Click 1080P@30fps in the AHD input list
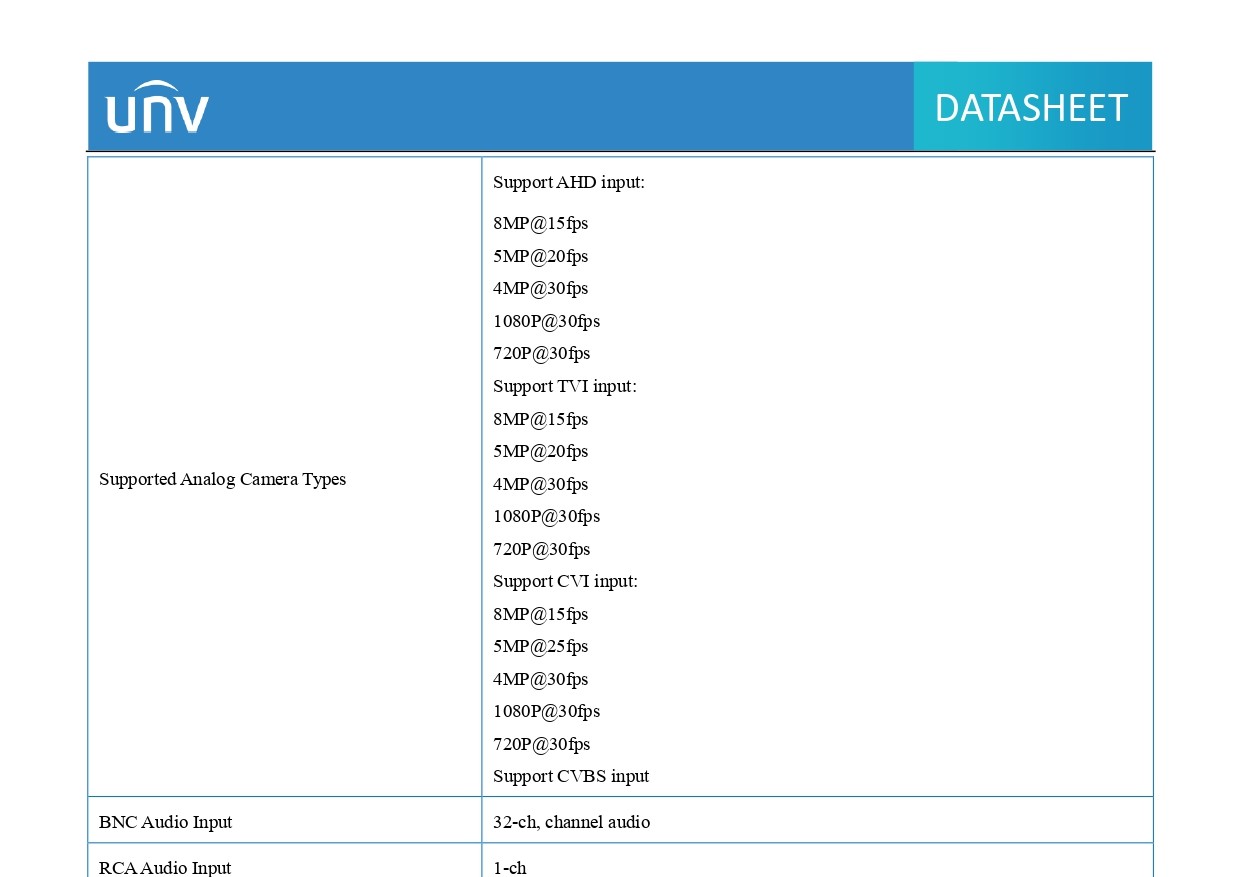 (x=546, y=321)
